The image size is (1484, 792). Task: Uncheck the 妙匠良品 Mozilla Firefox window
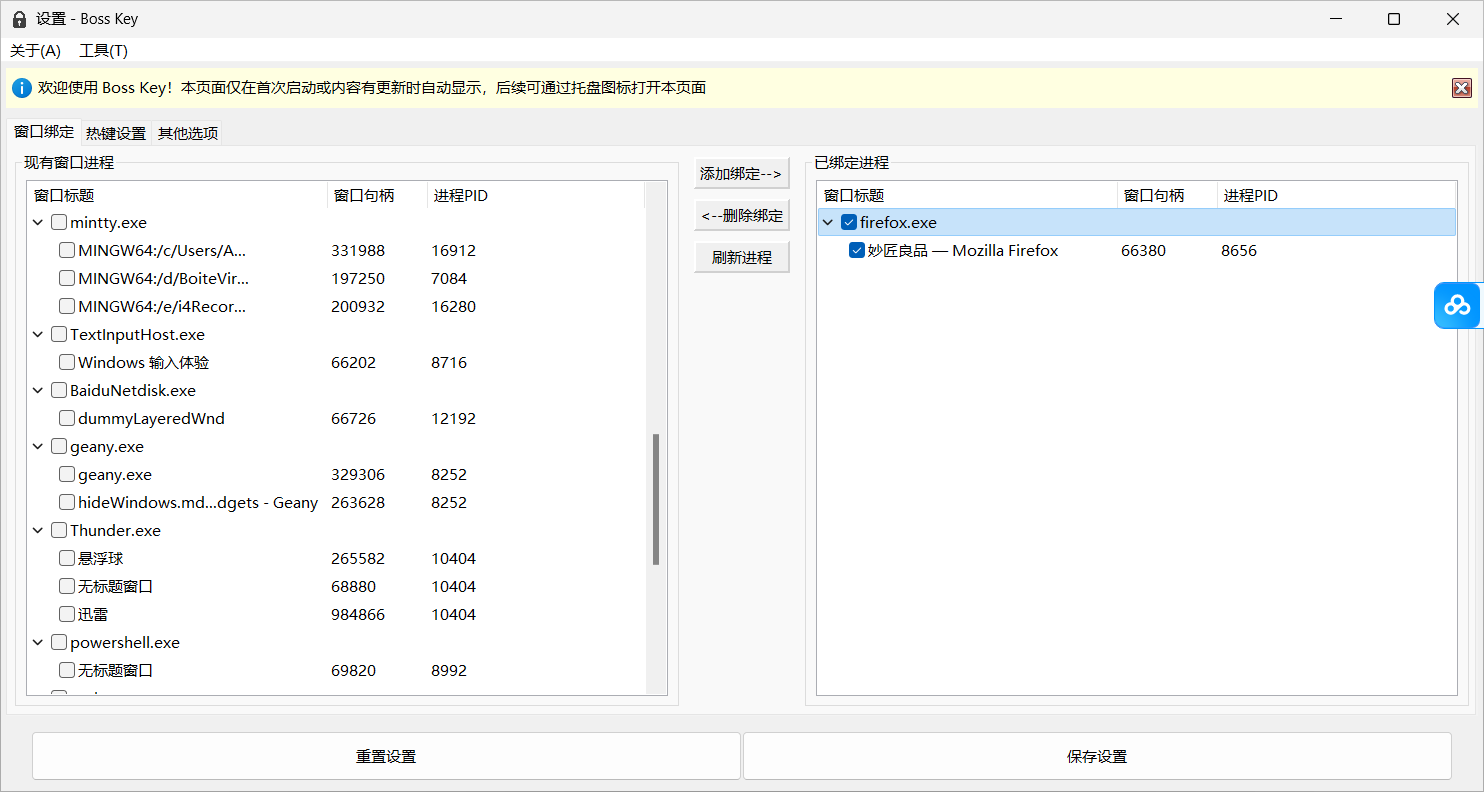tap(857, 250)
